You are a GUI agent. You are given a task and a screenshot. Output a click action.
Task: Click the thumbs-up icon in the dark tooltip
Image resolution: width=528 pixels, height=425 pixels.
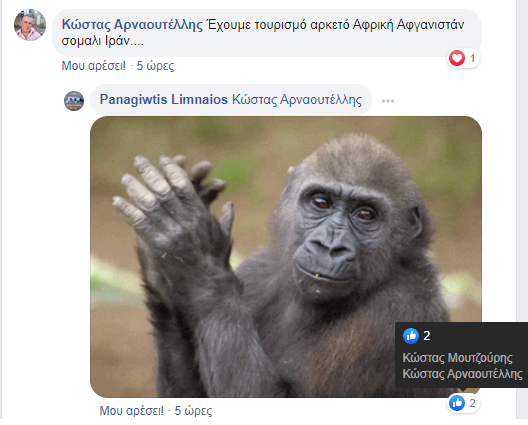pyautogui.click(x=411, y=335)
